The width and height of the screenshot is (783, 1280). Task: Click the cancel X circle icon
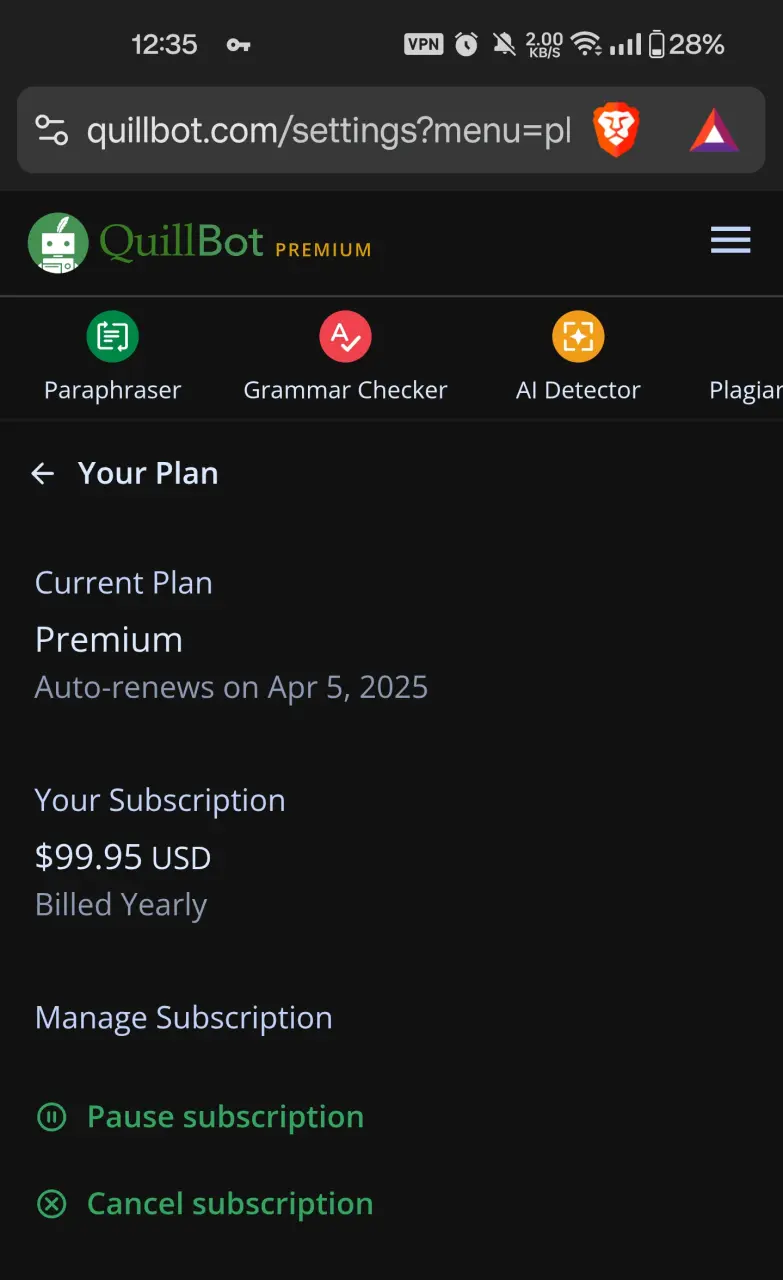[x=51, y=1204]
